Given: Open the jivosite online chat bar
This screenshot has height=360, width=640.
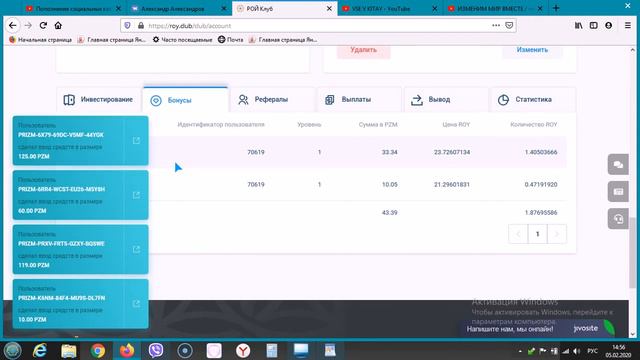Looking at the screenshot, I should pyautogui.click(x=539, y=328).
